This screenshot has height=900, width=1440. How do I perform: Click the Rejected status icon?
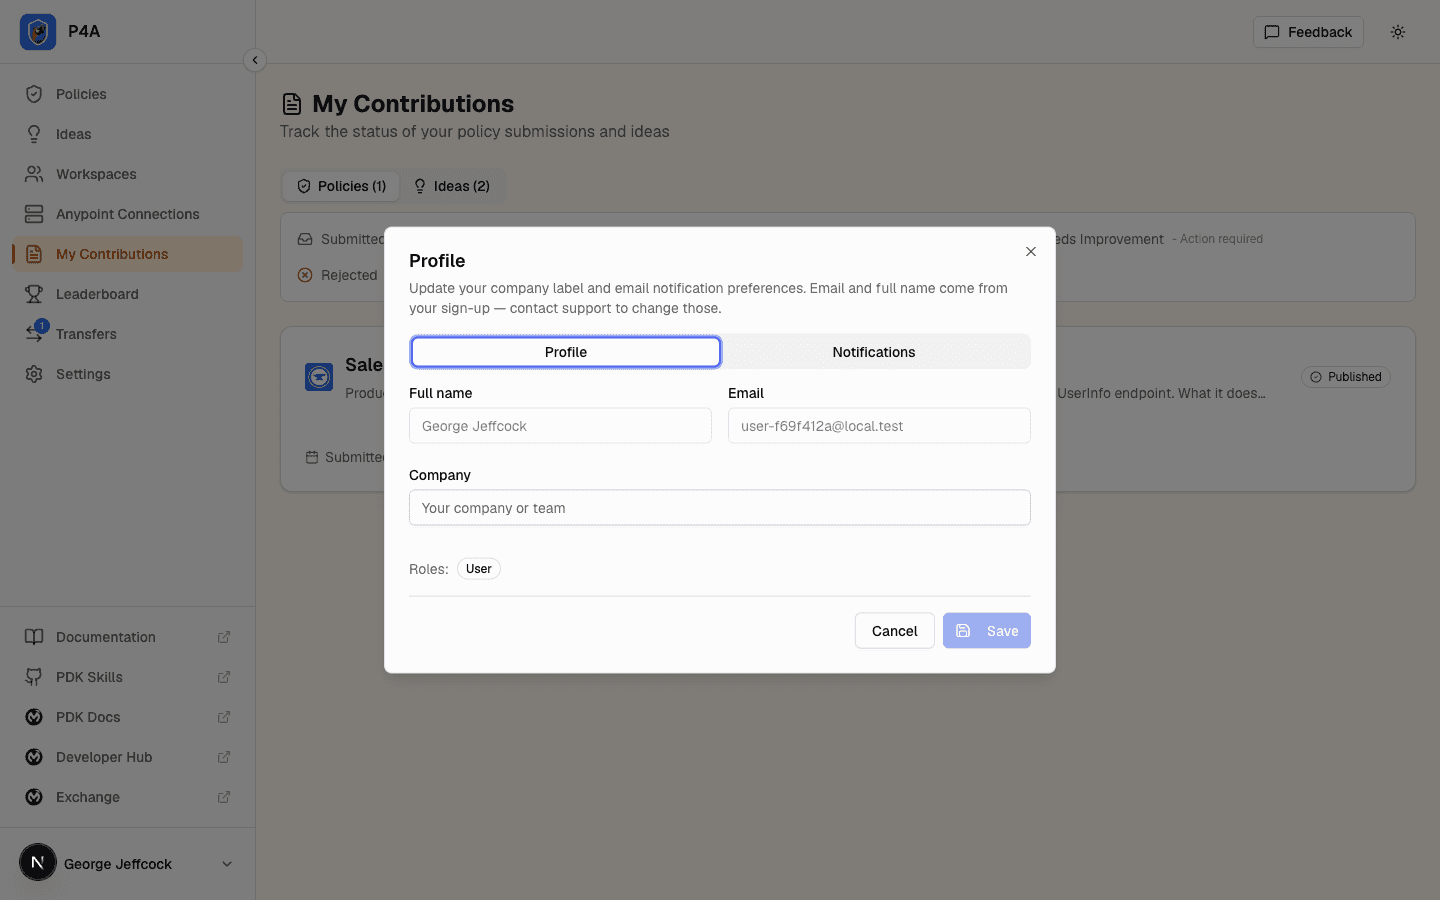coord(305,275)
